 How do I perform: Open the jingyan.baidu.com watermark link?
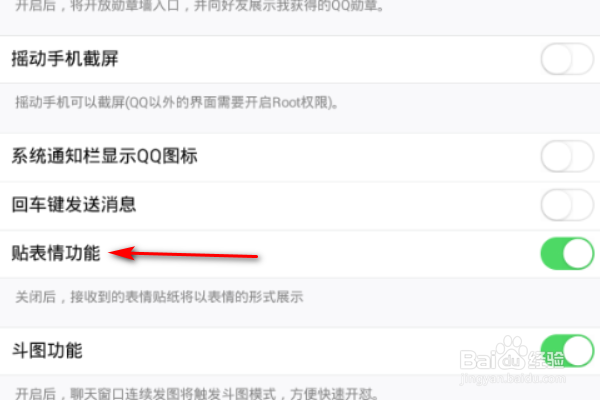pyautogui.click(x=513, y=379)
